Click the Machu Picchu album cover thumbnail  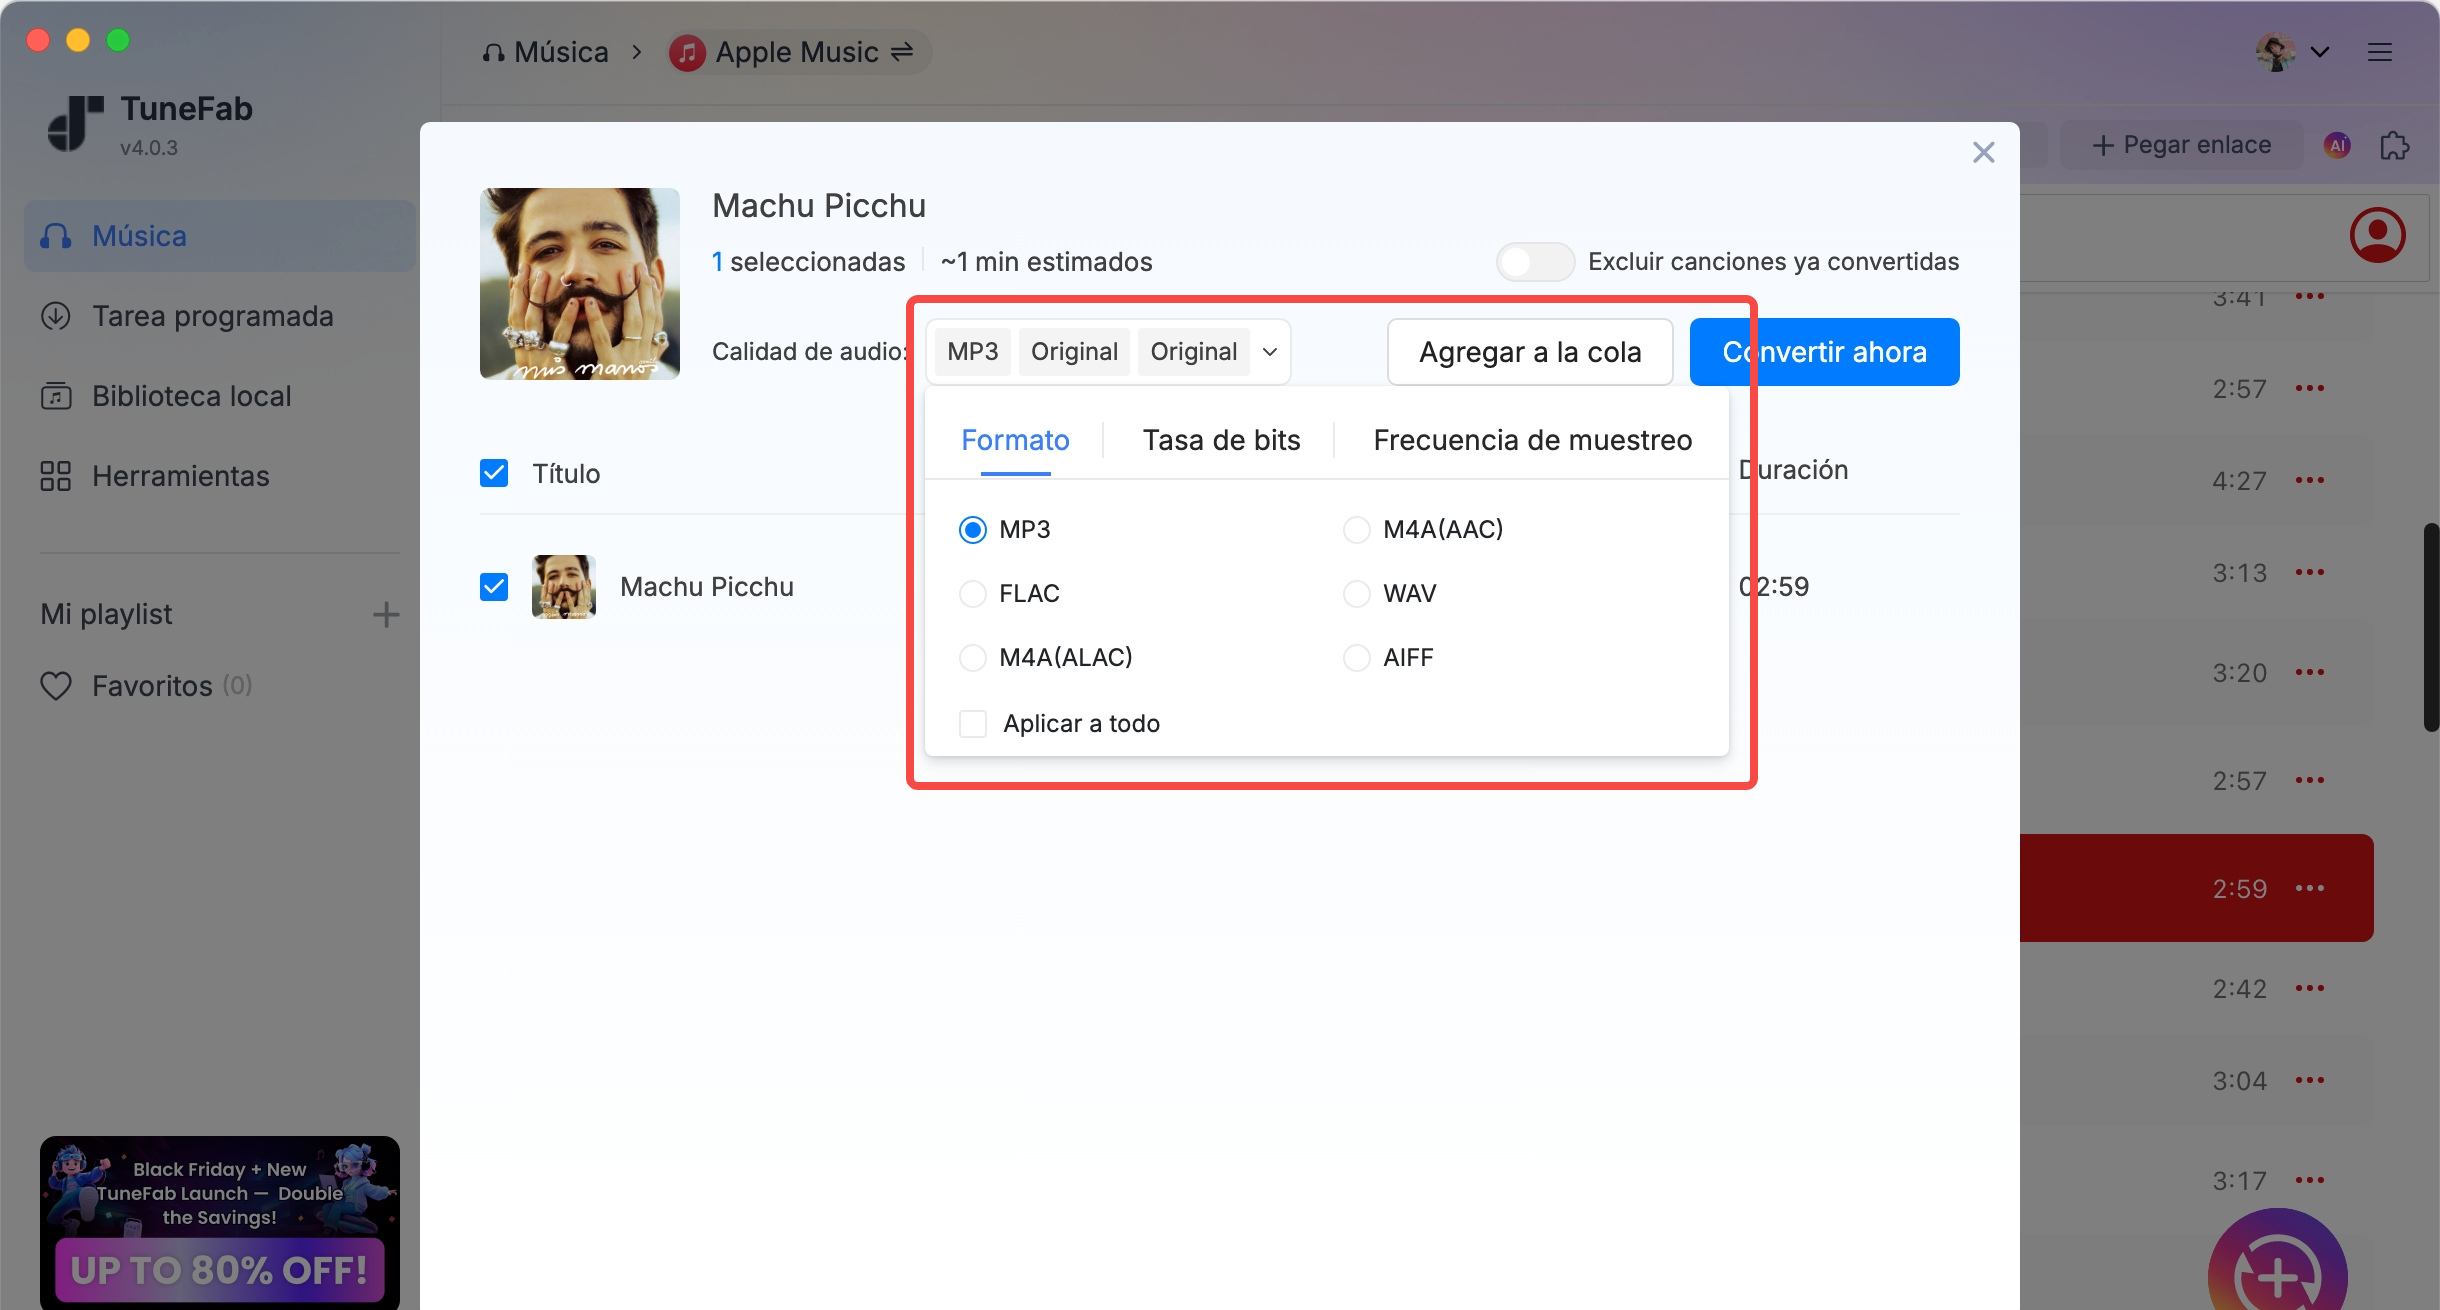[x=580, y=284]
